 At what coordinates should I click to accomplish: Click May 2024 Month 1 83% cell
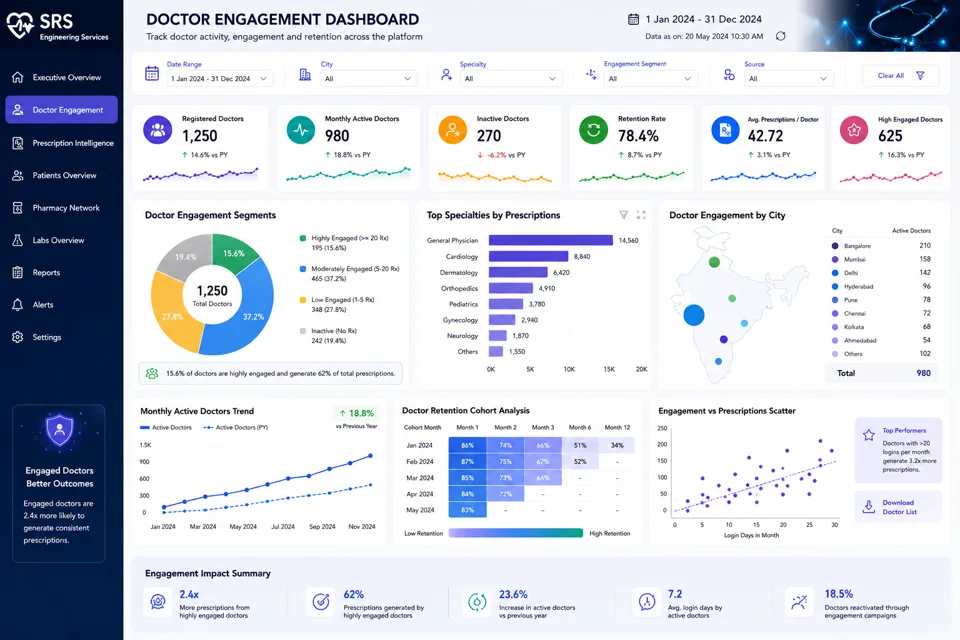[468, 510]
